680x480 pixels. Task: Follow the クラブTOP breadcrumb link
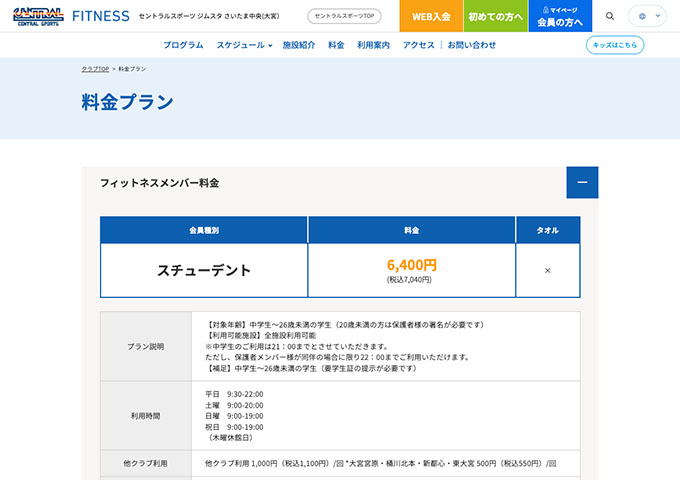click(95, 69)
